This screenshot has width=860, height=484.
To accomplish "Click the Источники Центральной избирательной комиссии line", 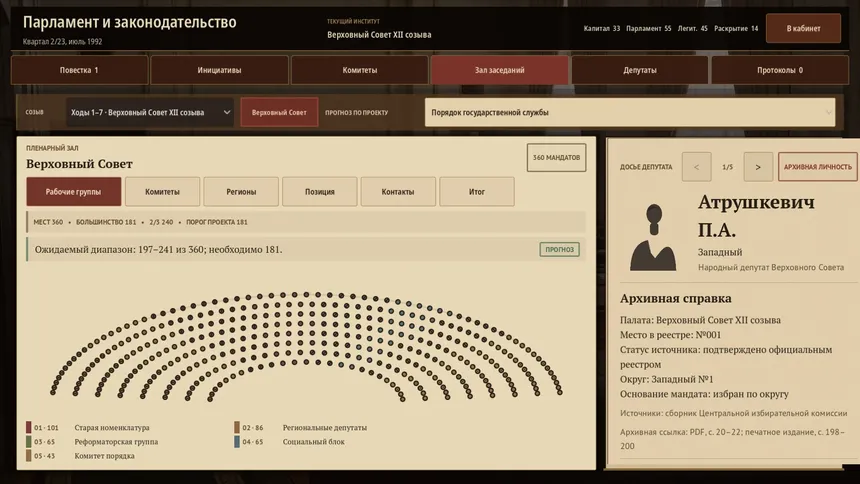I will (x=733, y=413).
